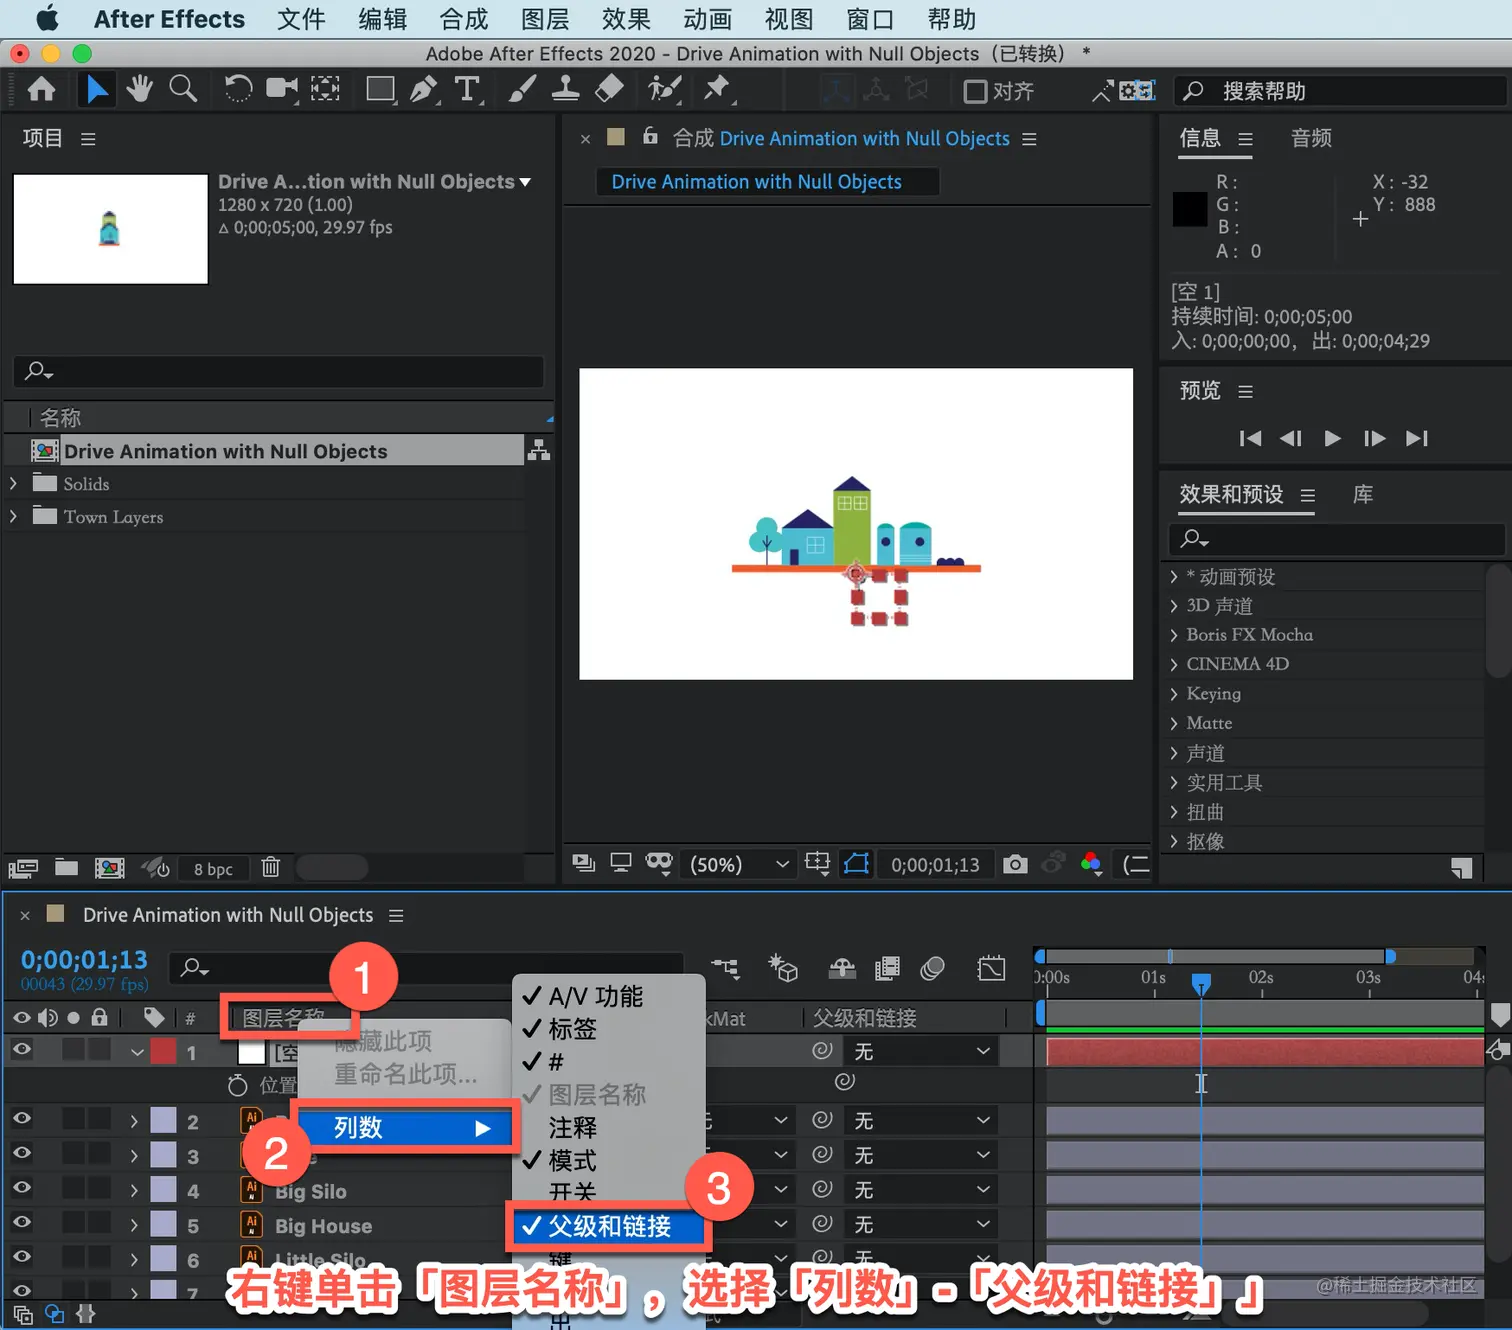Switch to the 音频 tab
1512x1330 pixels.
coord(1311,138)
